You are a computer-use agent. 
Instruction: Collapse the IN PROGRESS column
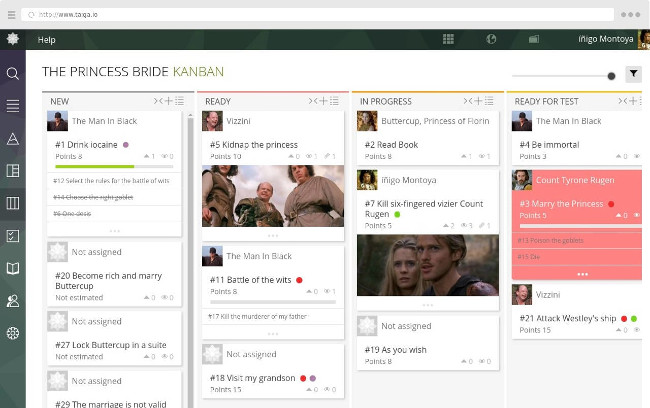pos(467,101)
